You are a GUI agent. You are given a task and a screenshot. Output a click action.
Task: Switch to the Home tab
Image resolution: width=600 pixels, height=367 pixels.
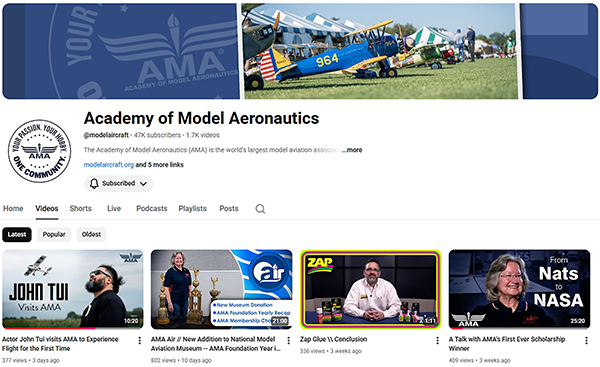point(13,209)
